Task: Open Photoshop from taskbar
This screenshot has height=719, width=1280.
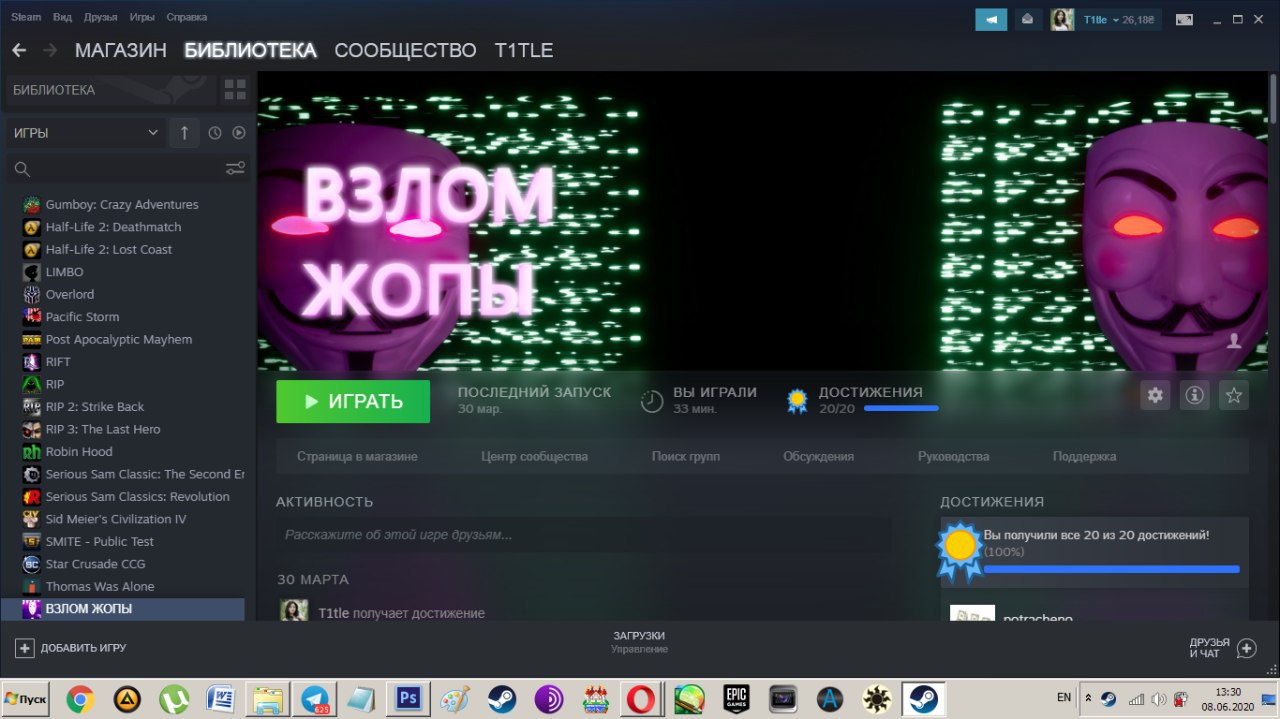Action: coord(408,698)
